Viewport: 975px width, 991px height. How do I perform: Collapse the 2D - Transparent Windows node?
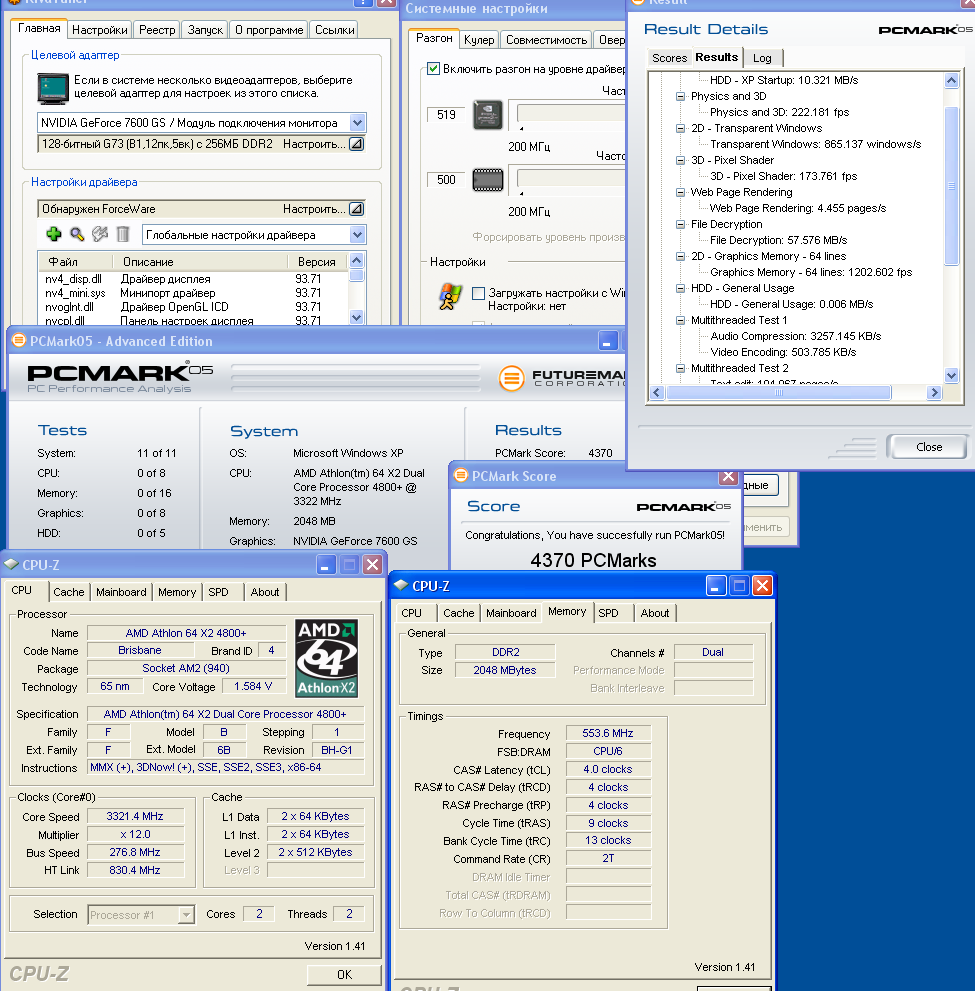(681, 128)
